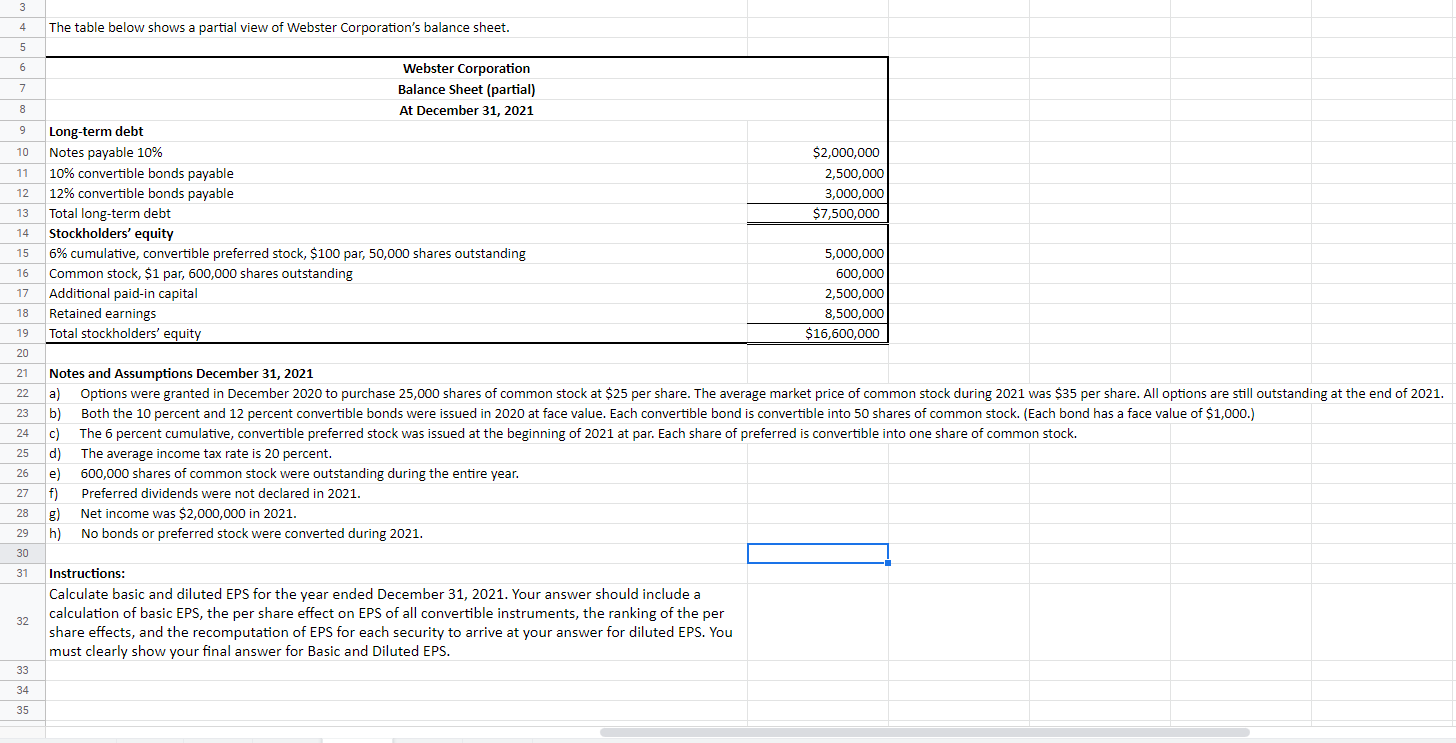The height and width of the screenshot is (743, 1456).
Task: Select the highlighted empty cell in row 30
Action: click(817, 553)
